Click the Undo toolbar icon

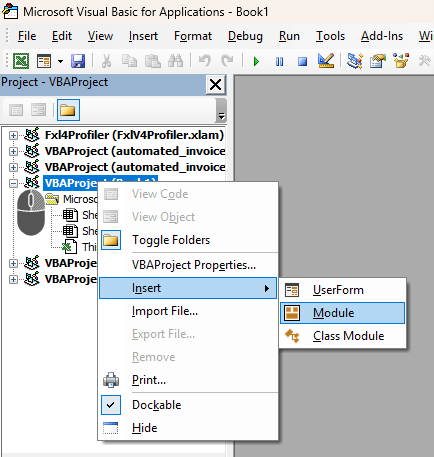click(x=204, y=61)
